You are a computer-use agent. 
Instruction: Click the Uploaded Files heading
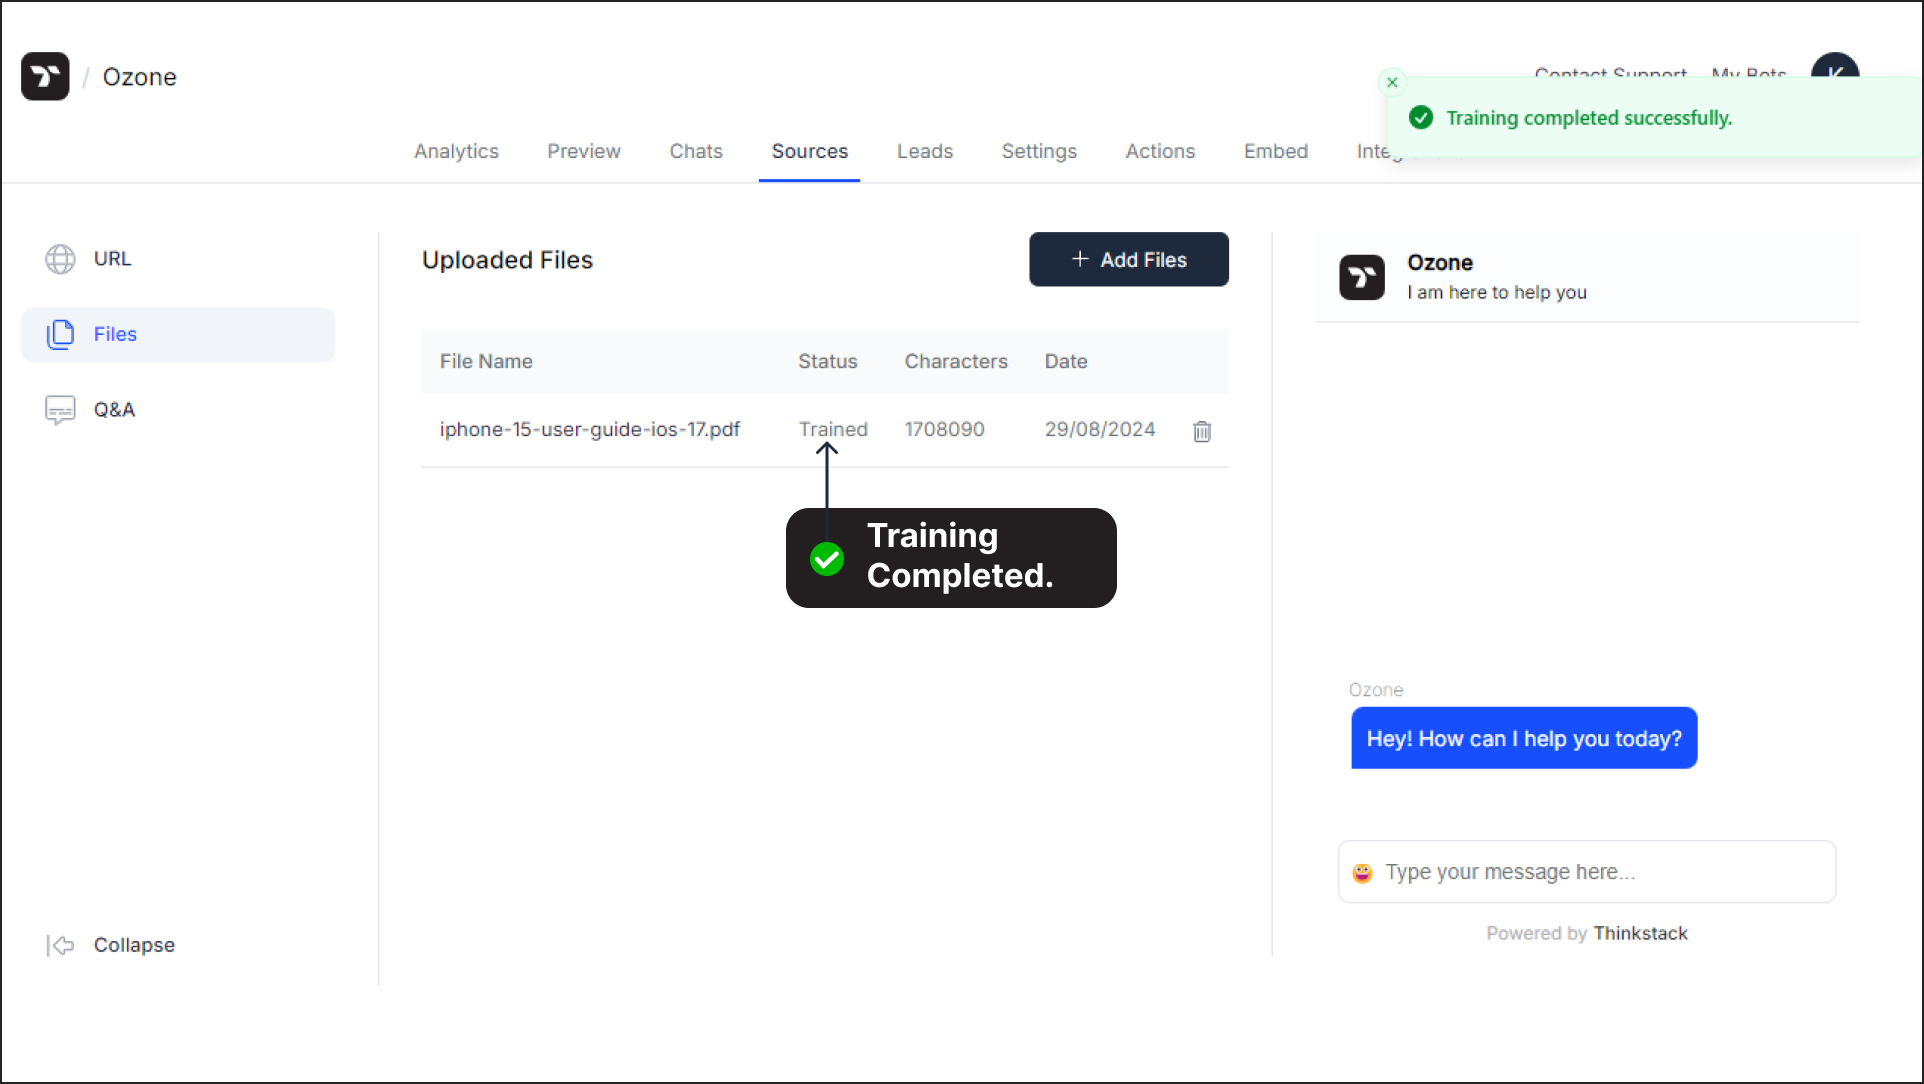(x=507, y=260)
